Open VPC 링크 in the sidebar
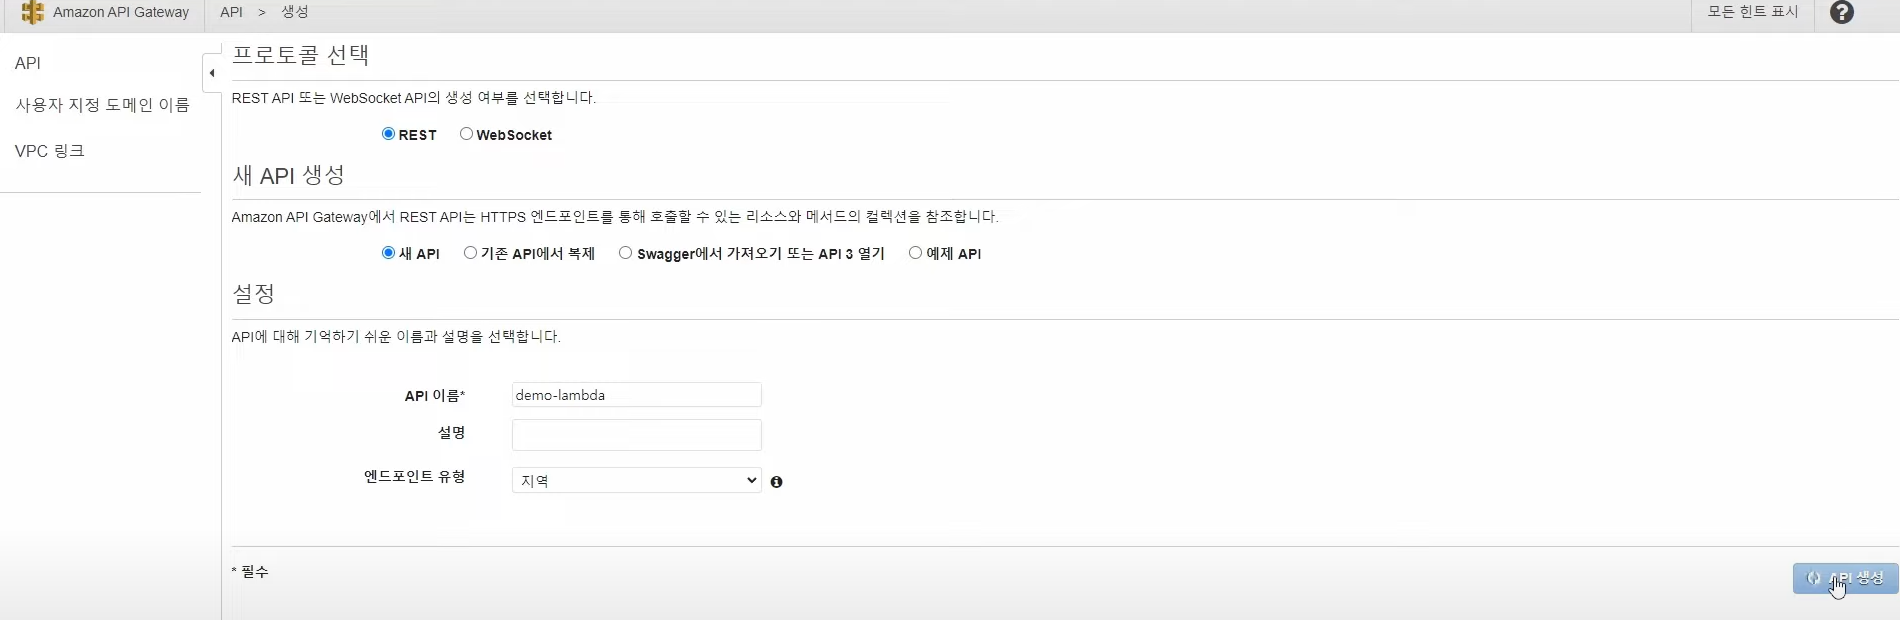Image resolution: width=1900 pixels, height=620 pixels. click(x=50, y=151)
